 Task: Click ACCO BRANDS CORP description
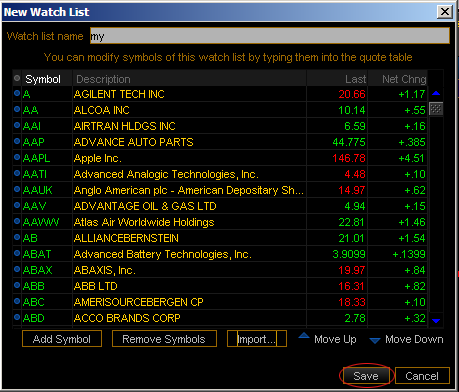(x=127, y=318)
